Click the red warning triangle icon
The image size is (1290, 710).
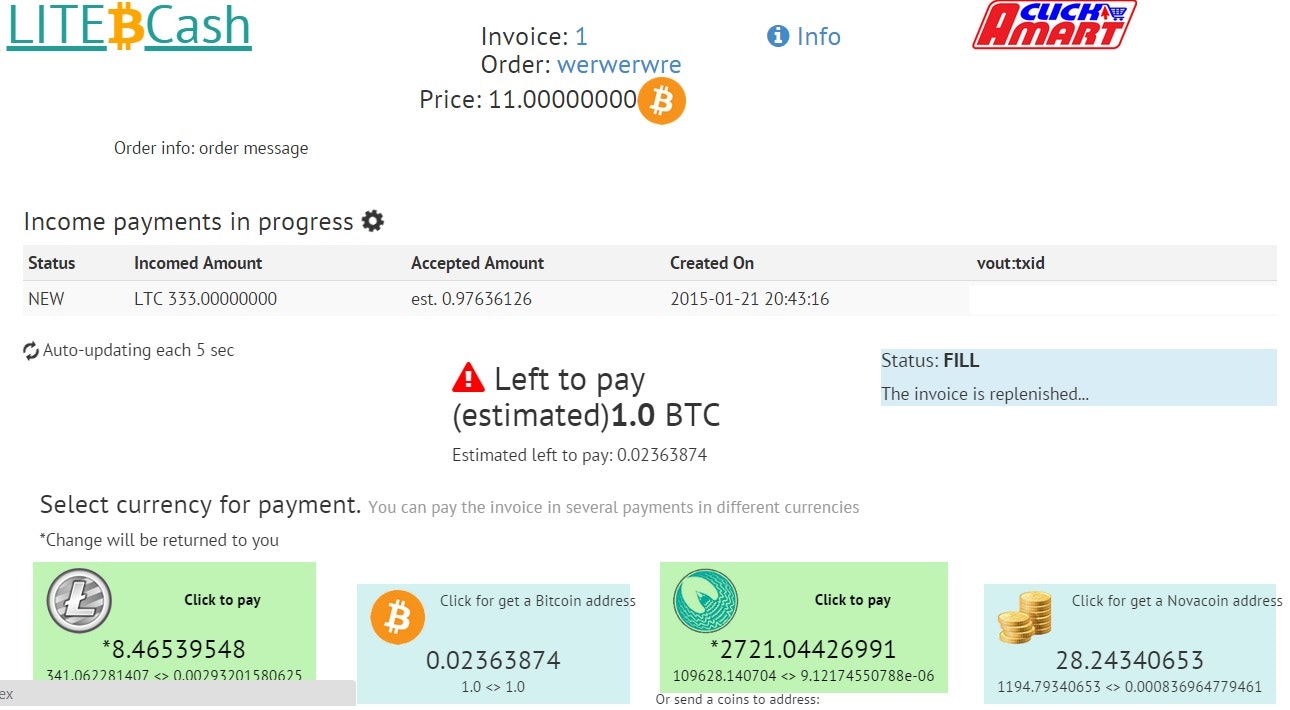coord(468,378)
